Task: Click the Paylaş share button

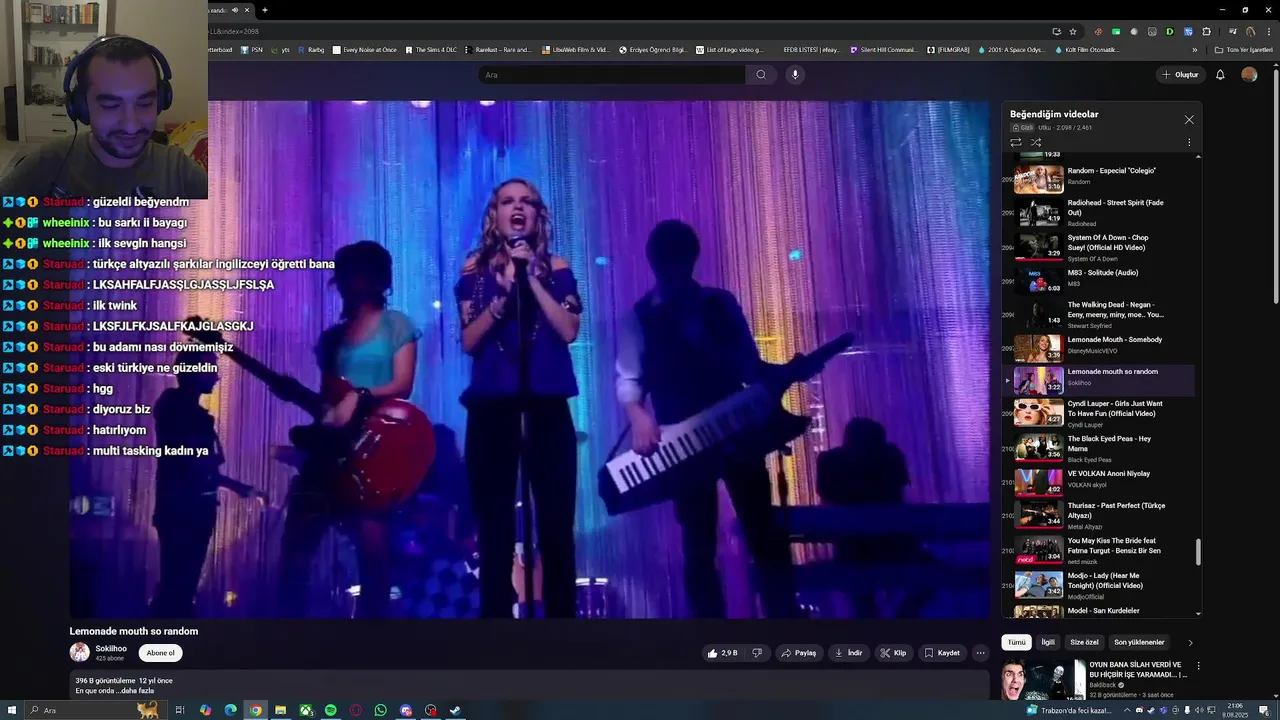Action: (x=798, y=653)
